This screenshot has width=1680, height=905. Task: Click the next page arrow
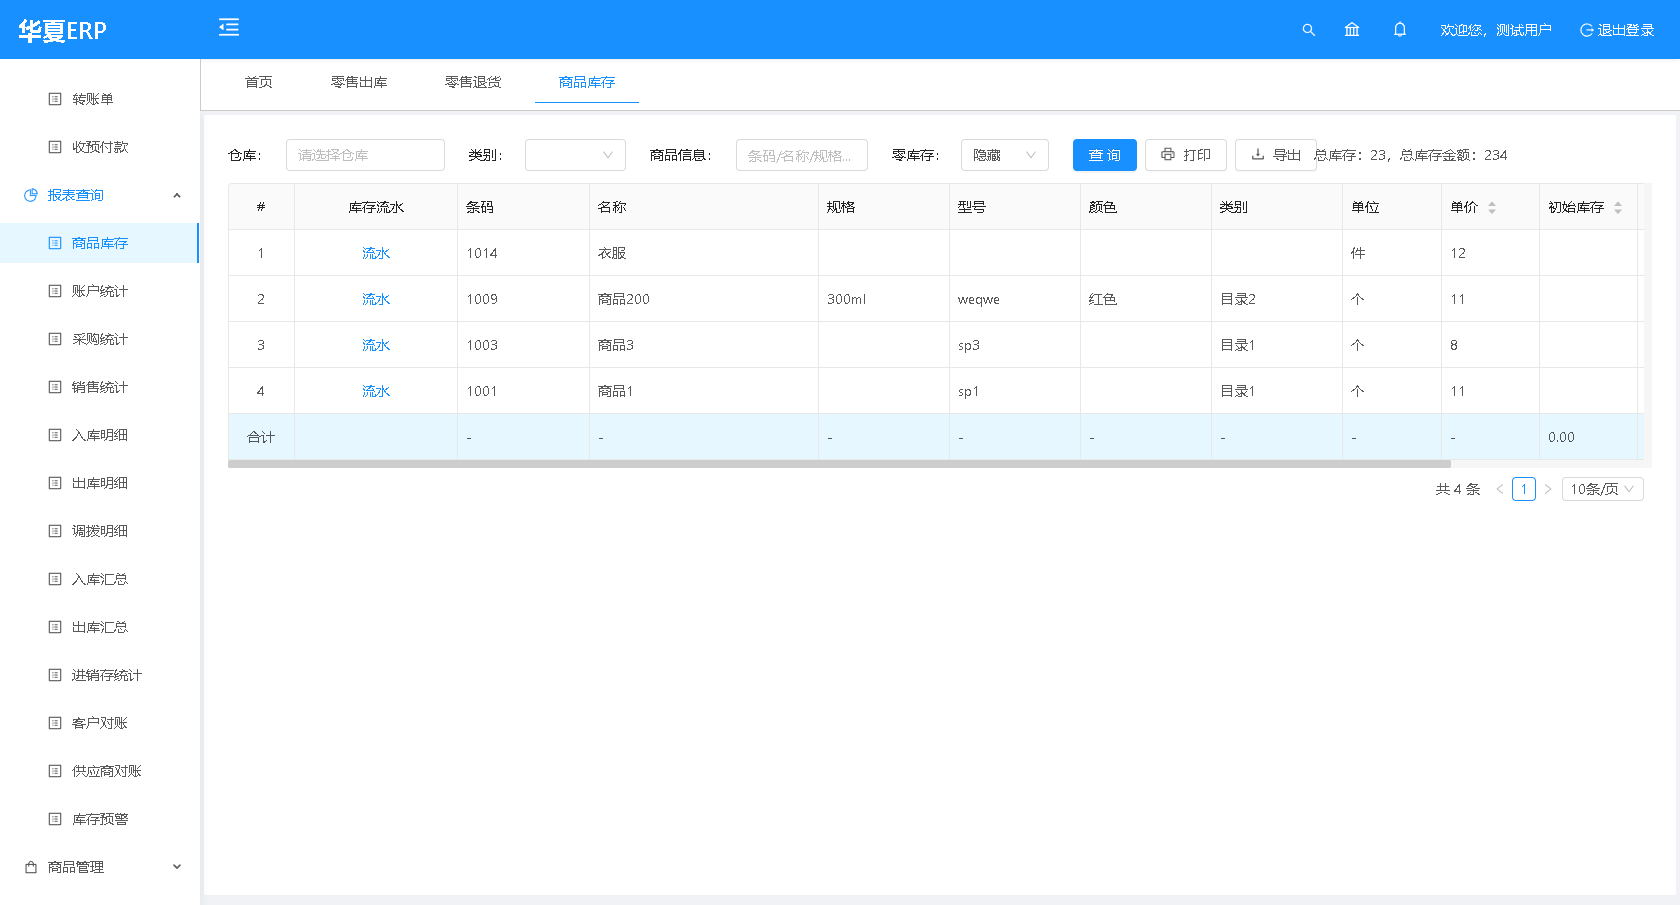[x=1548, y=489]
